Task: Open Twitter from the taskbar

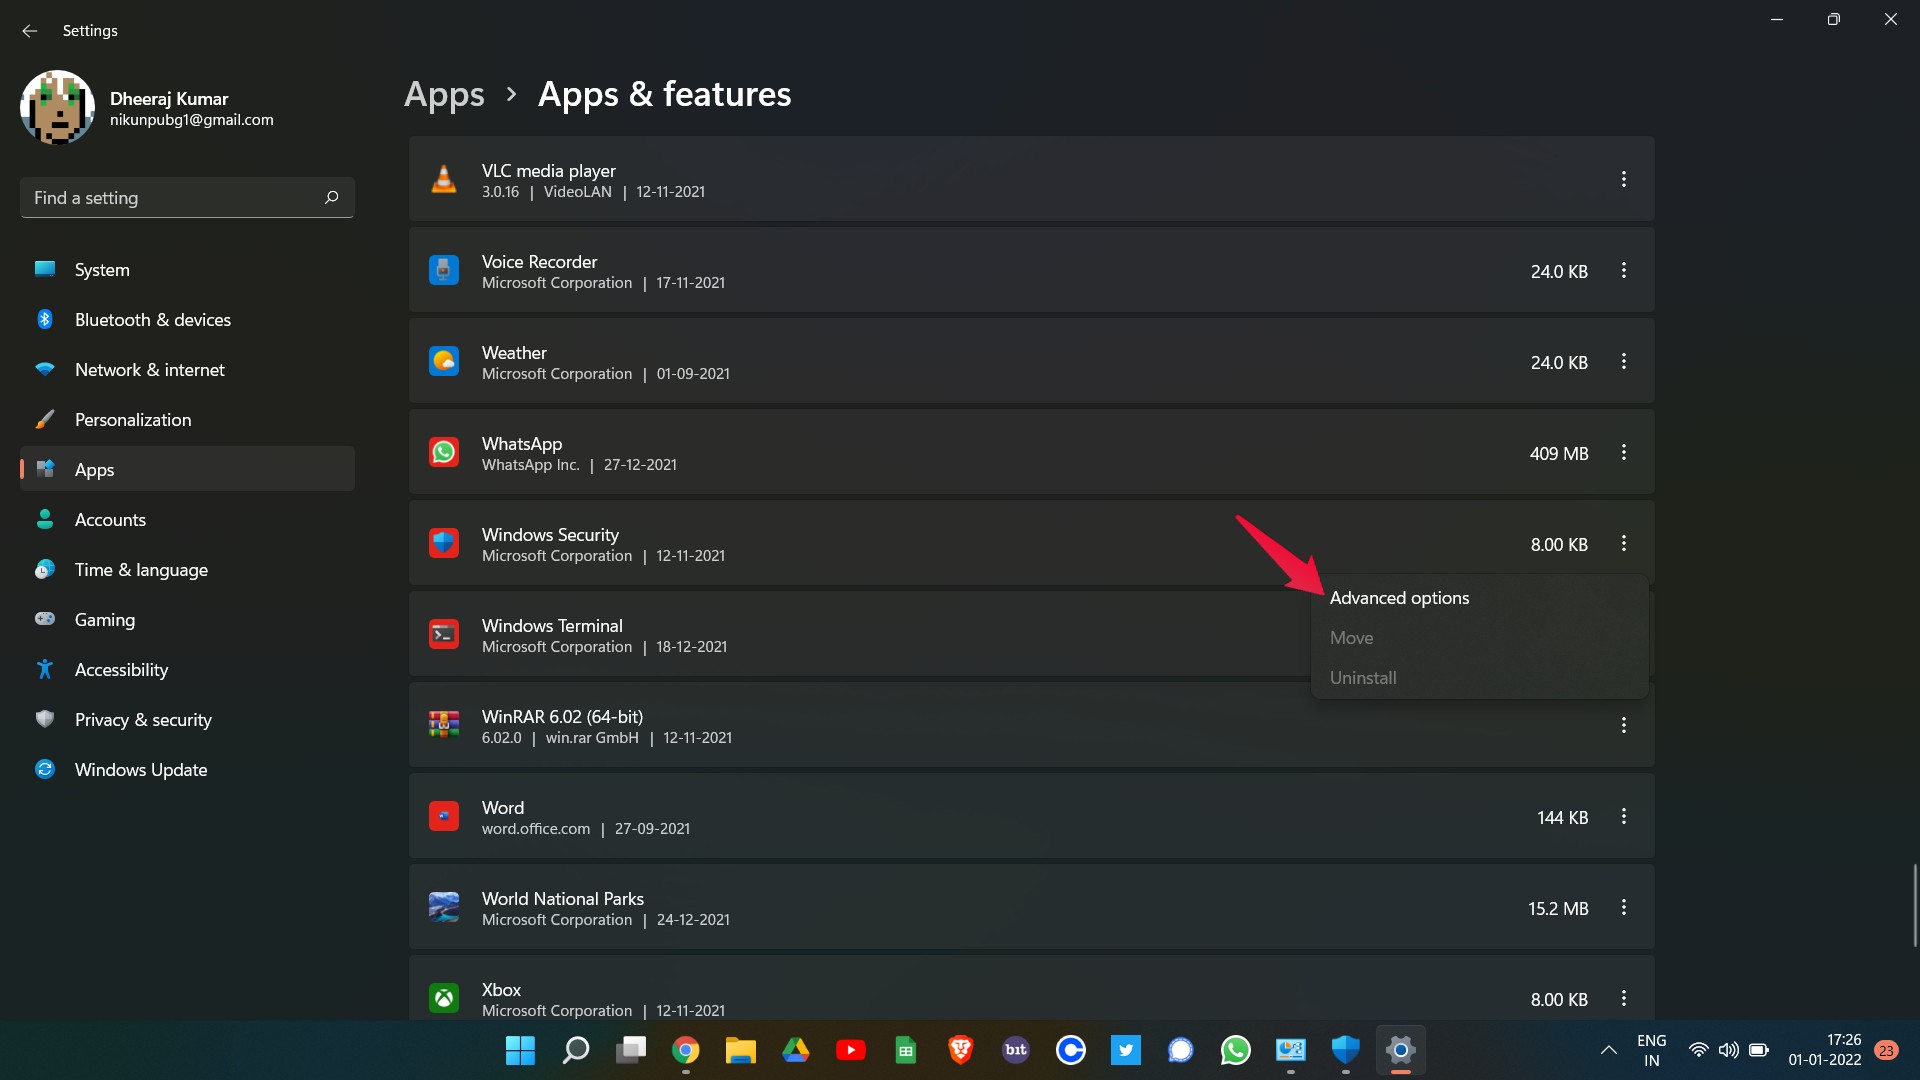Action: pyautogui.click(x=1126, y=1050)
